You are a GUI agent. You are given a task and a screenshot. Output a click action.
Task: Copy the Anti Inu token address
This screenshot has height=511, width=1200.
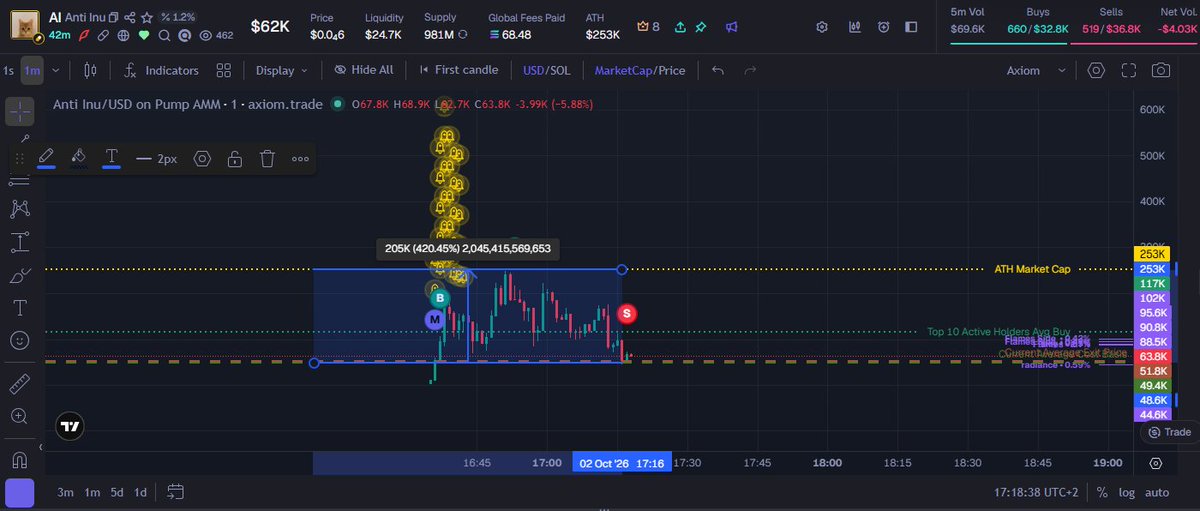coord(113,18)
